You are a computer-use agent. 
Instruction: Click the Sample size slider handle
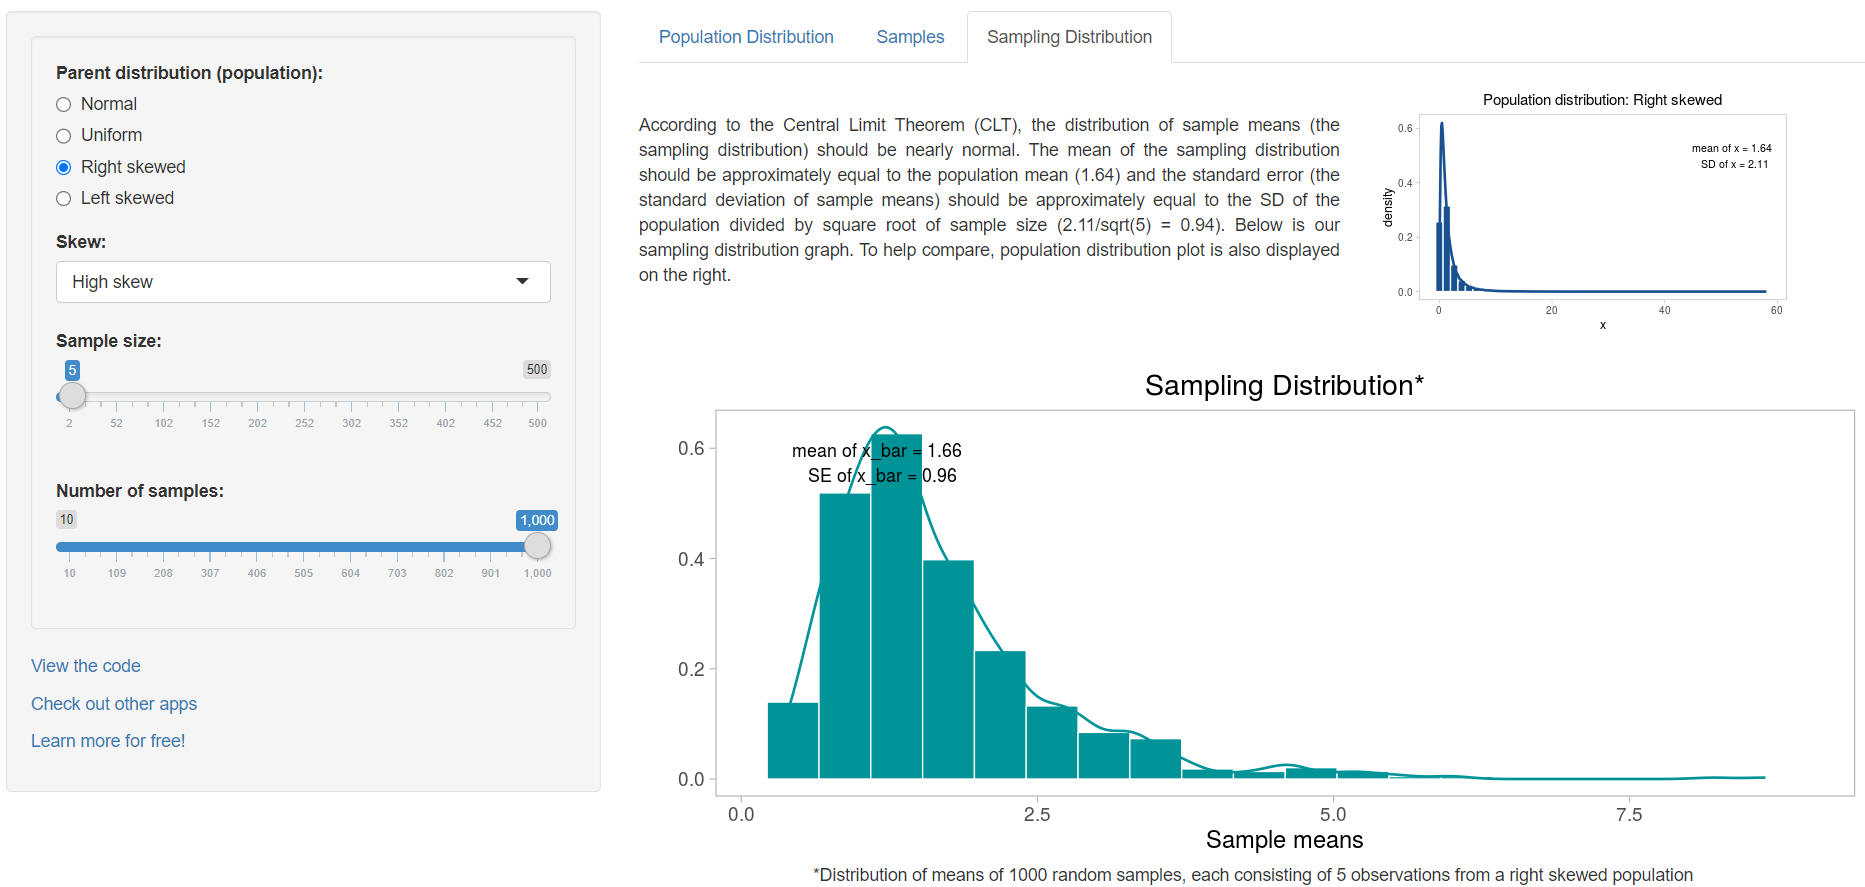[x=72, y=396]
